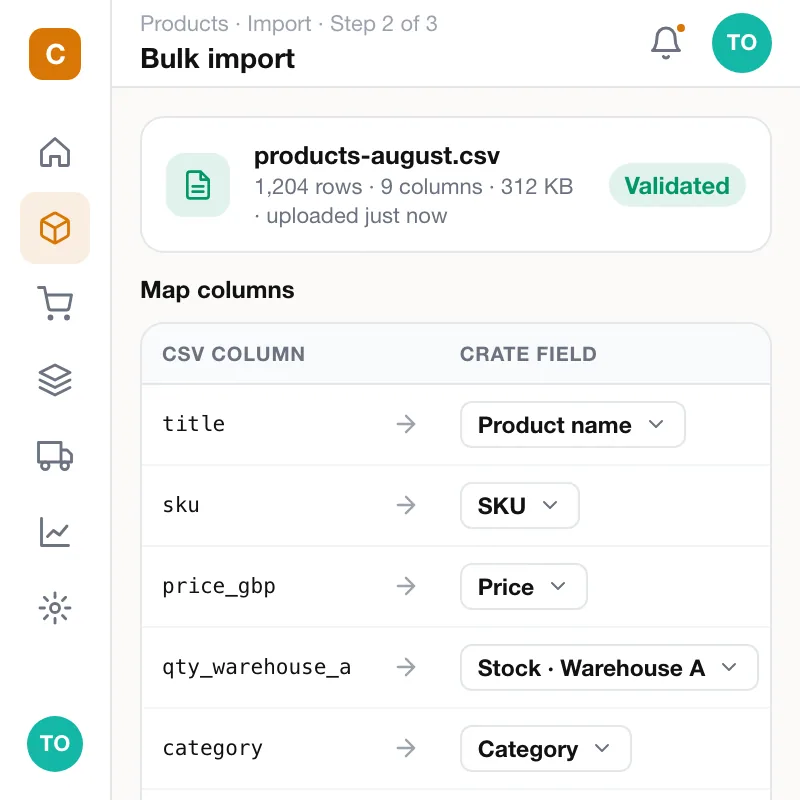800x800 pixels.
Task: Click the 'title' CSV column cell
Action: coord(194,424)
